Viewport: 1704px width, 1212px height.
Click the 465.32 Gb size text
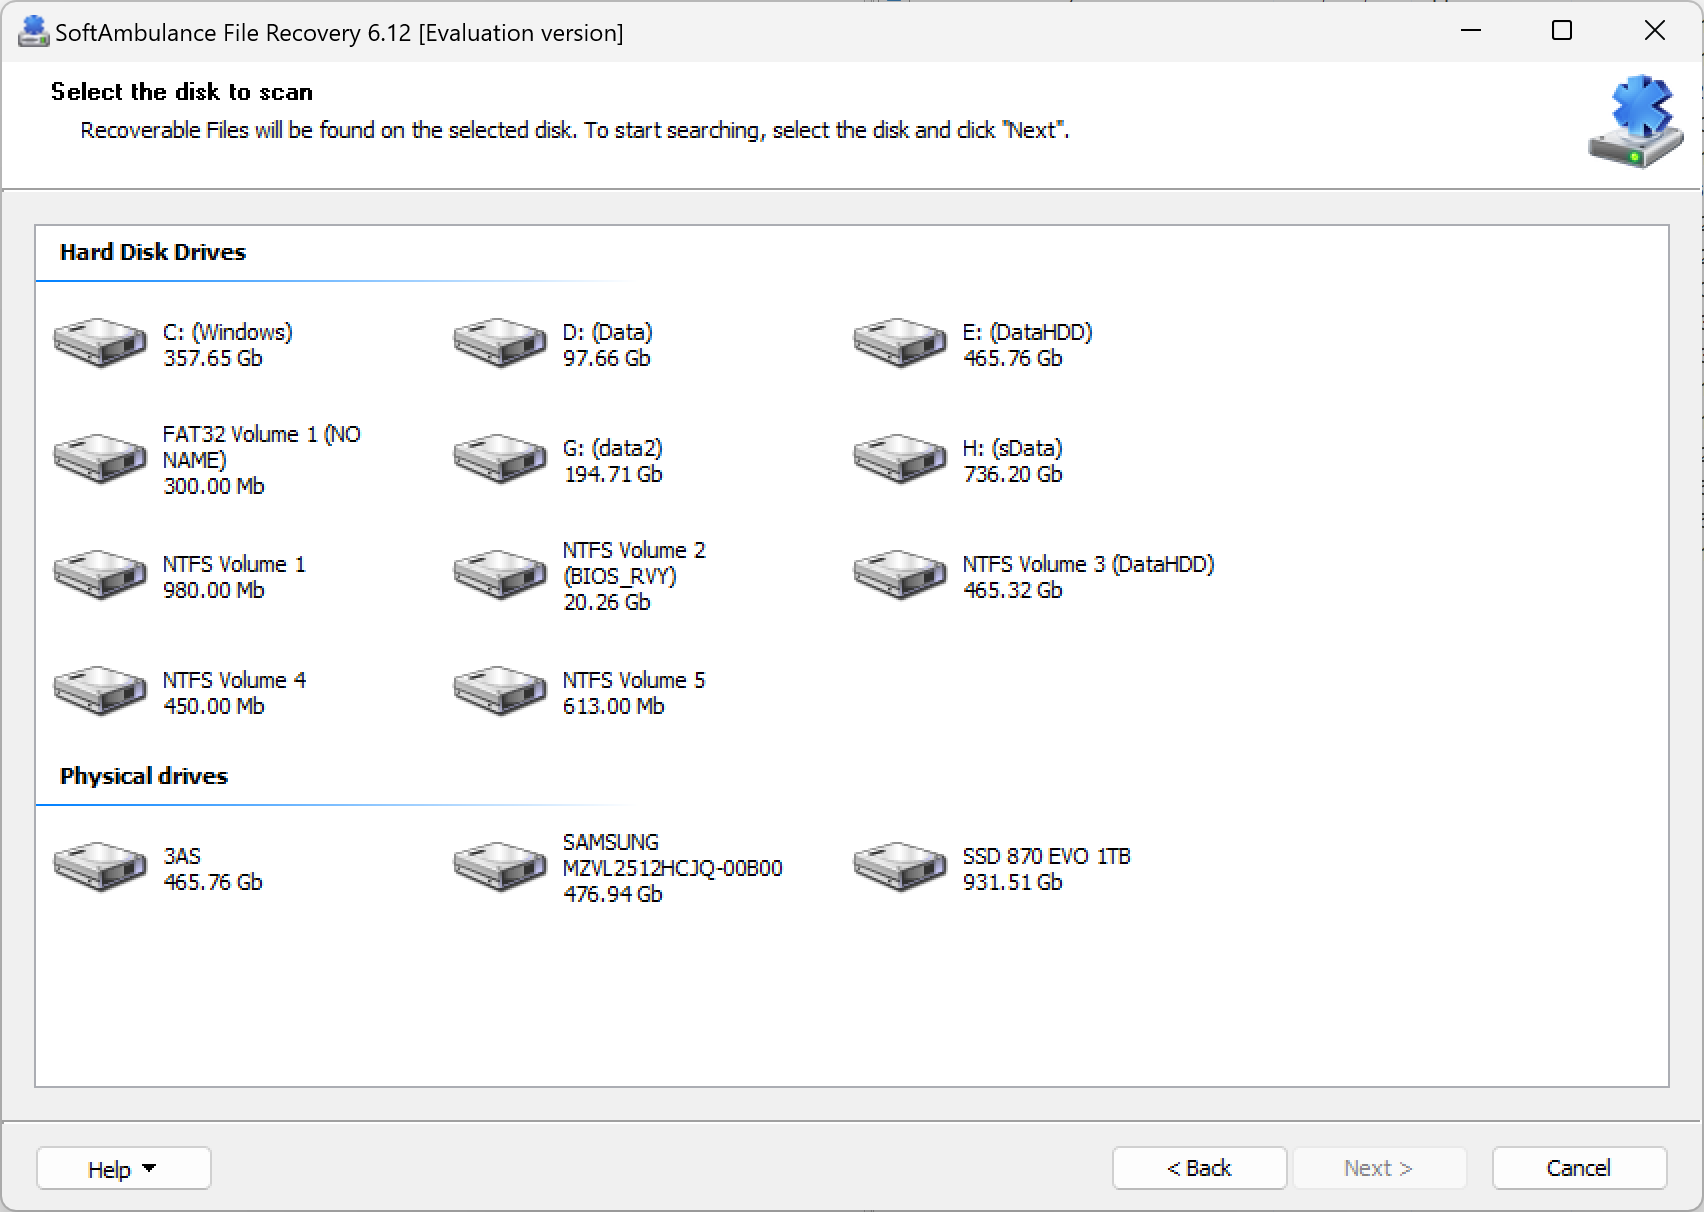[1013, 590]
